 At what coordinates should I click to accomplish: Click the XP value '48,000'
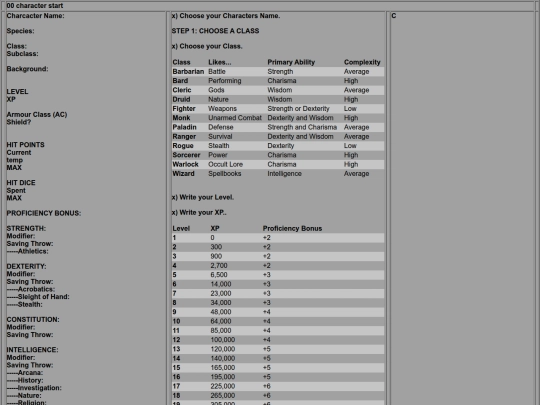pos(221,312)
